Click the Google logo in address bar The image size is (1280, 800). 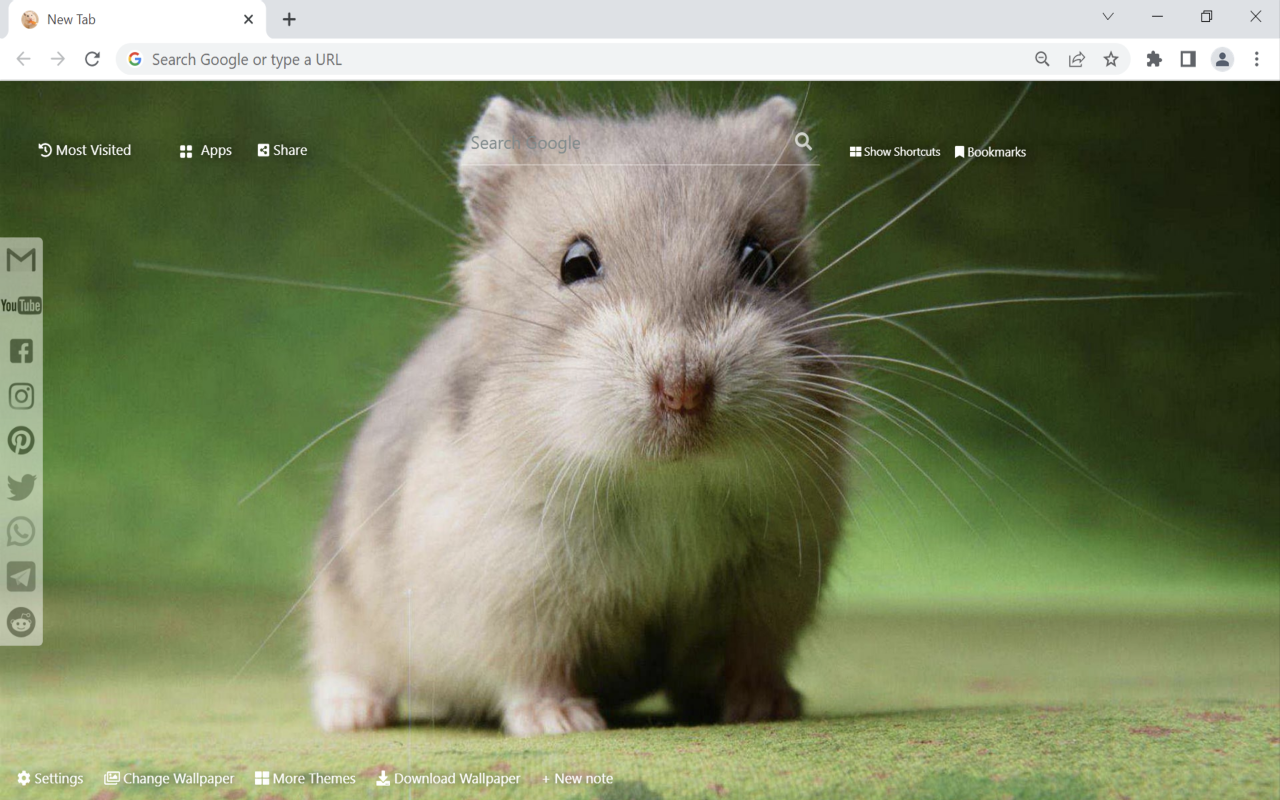(135, 60)
